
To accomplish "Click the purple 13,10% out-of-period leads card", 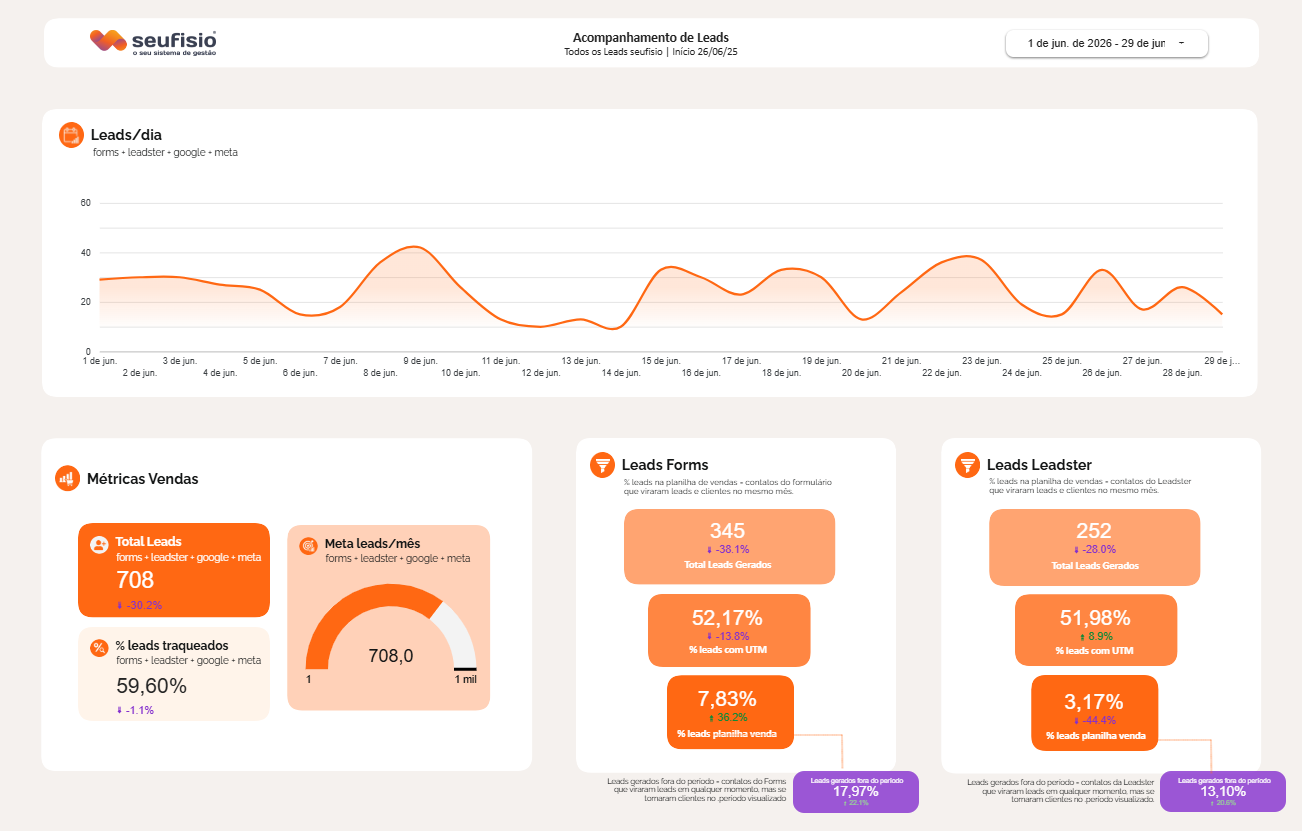I will [x=1223, y=791].
